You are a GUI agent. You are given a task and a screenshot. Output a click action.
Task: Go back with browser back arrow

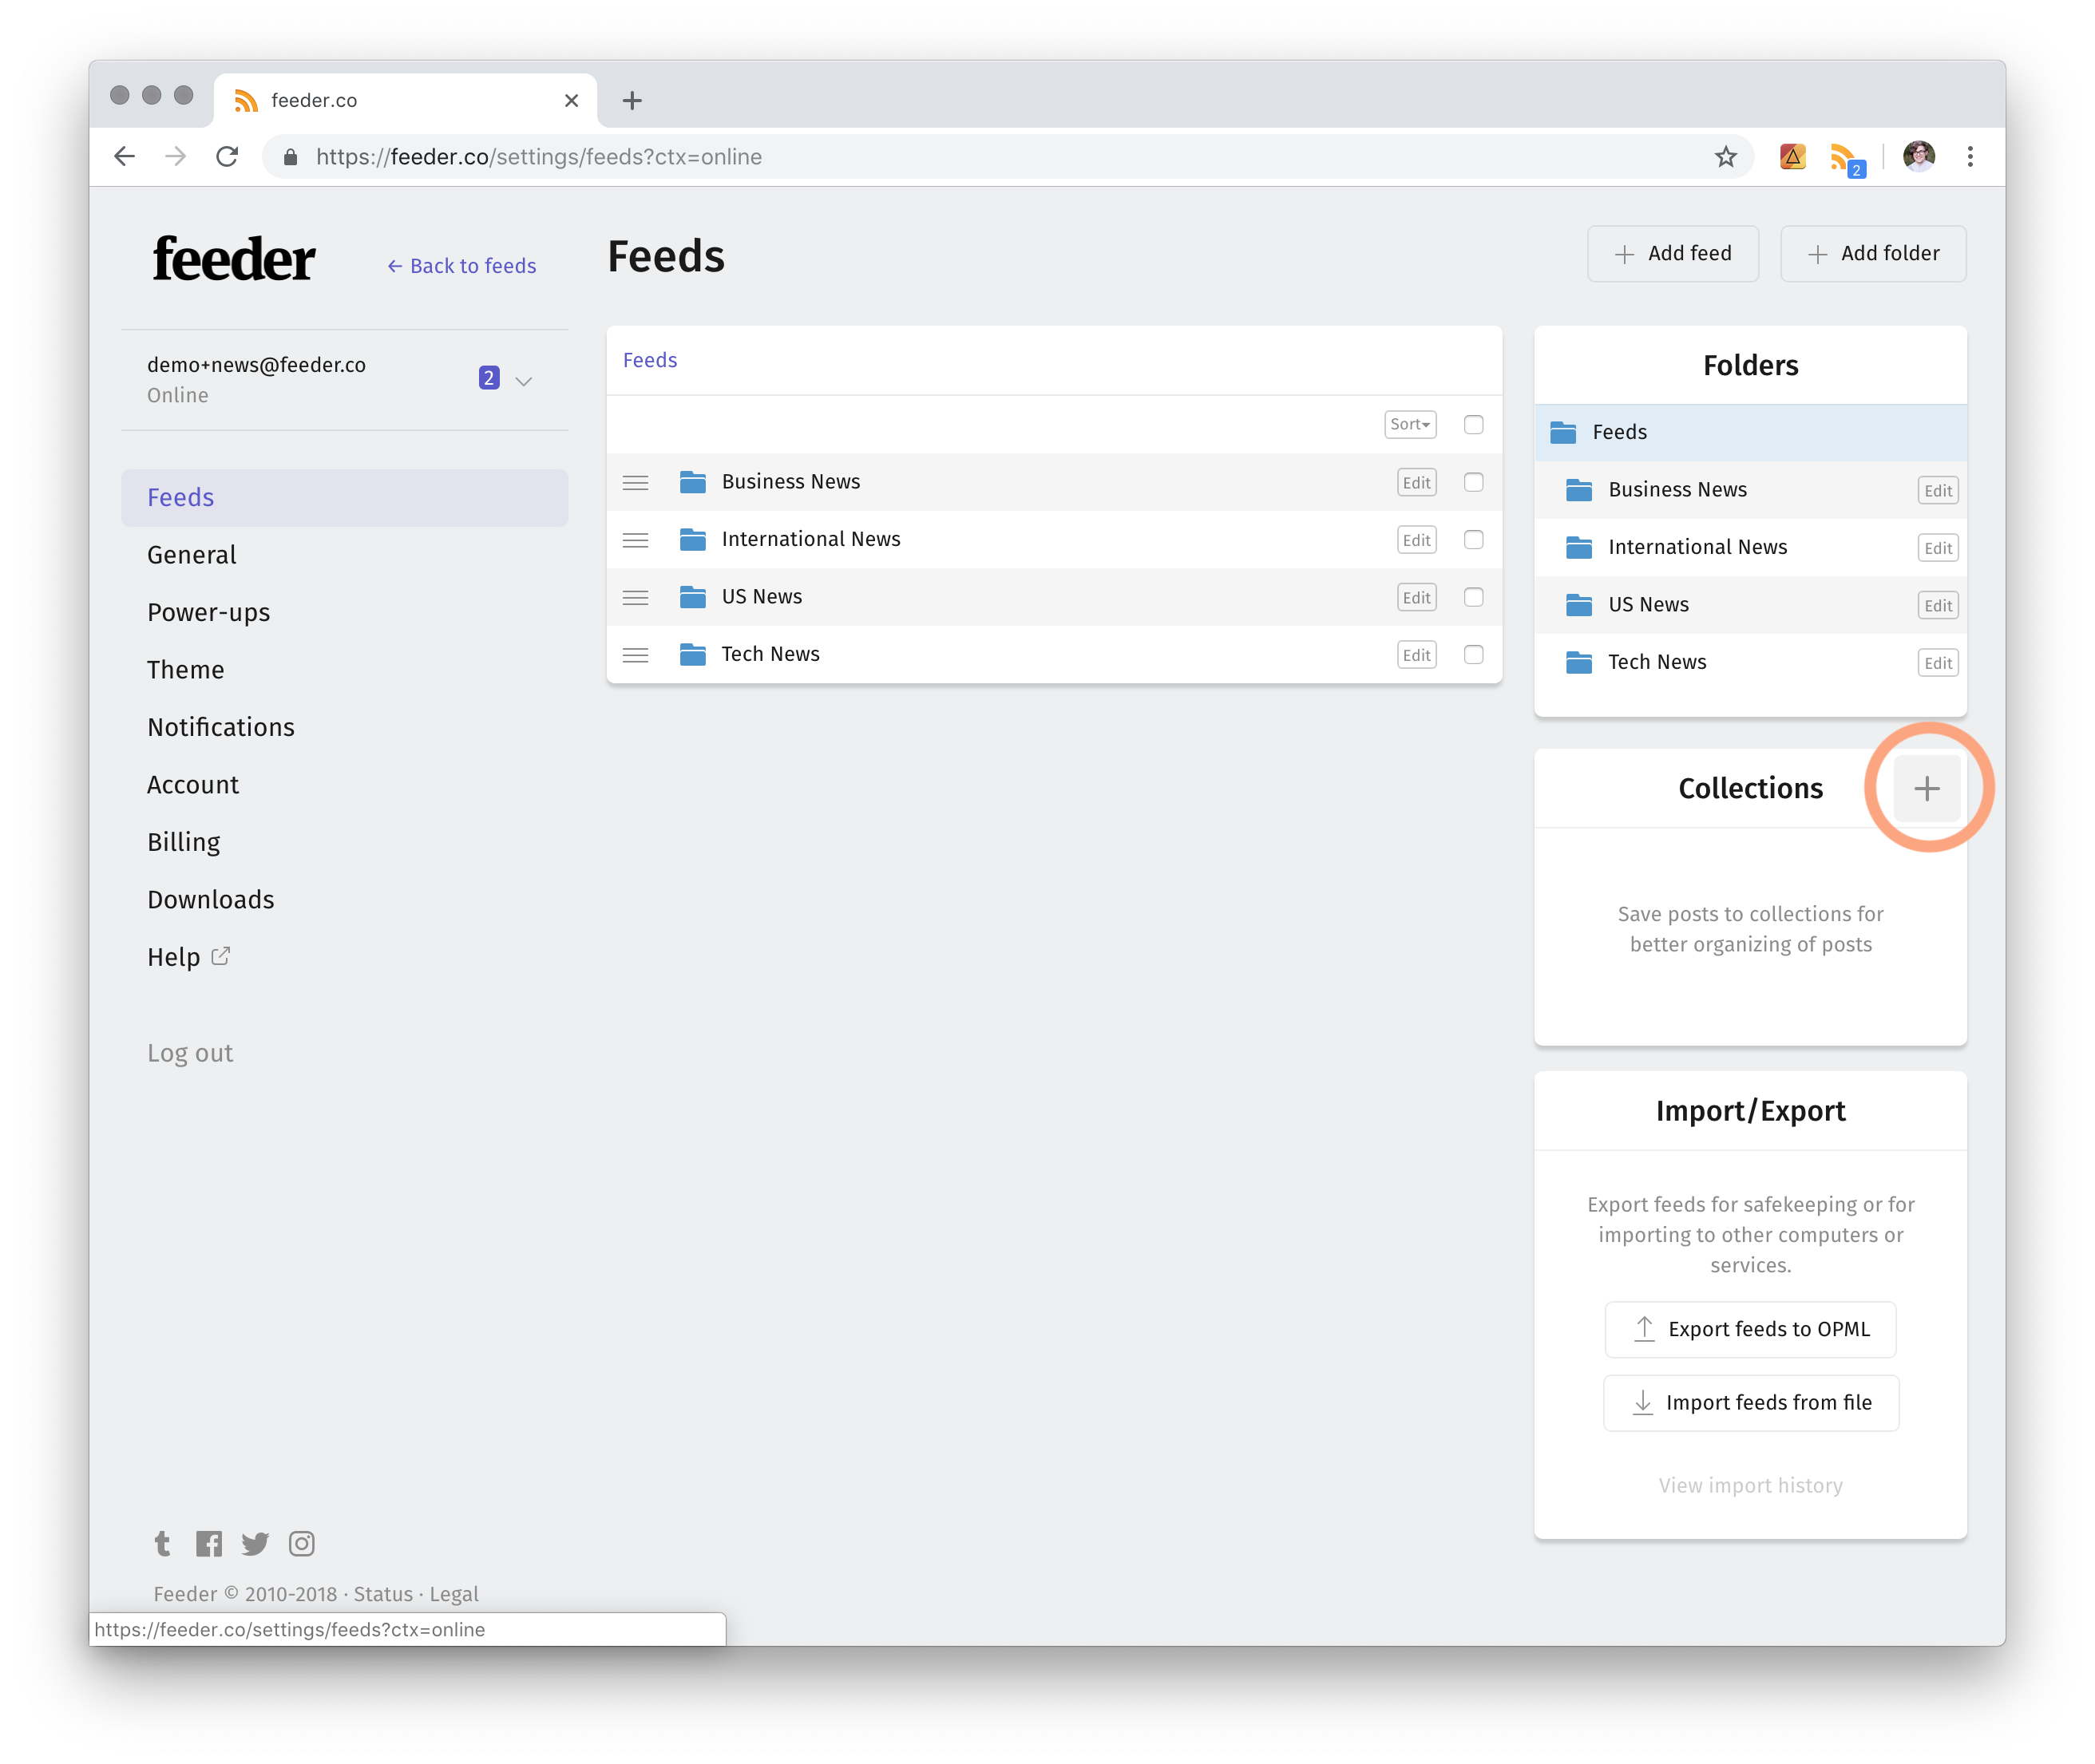click(124, 156)
